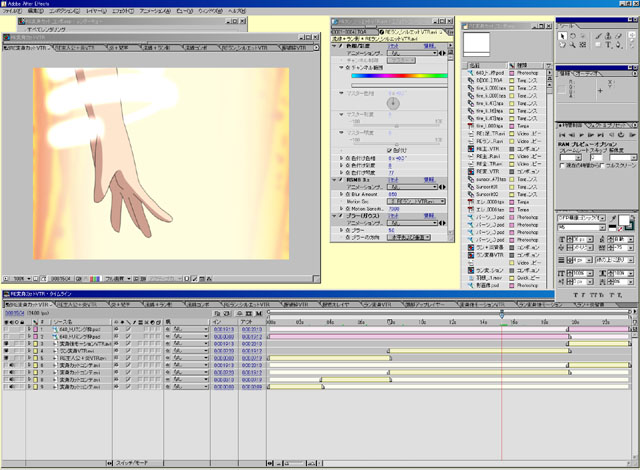The image size is (640, 470).
Task: Start RAM preview from Time Controls
Action: pyautogui.click(x=632, y=135)
